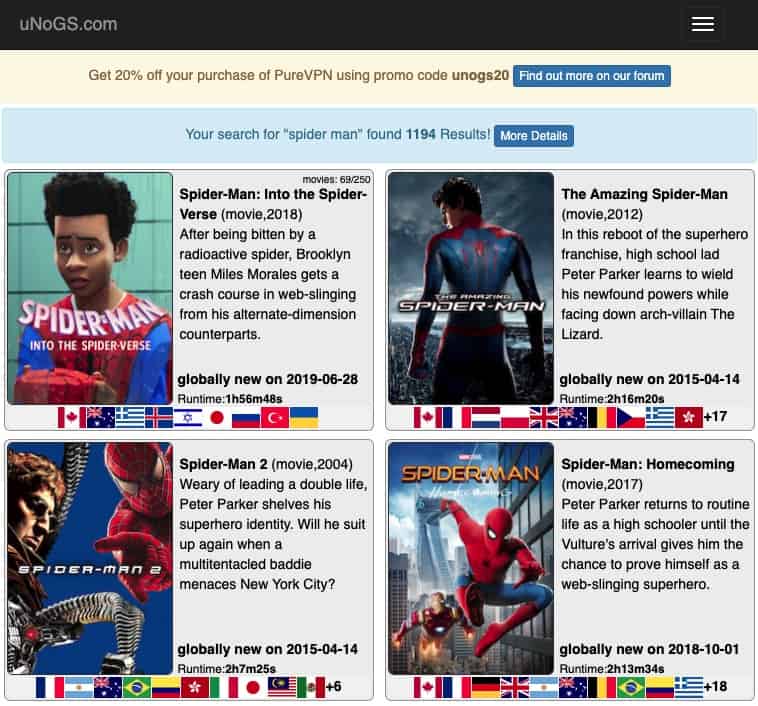
Task: Click Ukraine flag under Into the Spider-Verse
Action: pyautogui.click(x=304, y=417)
